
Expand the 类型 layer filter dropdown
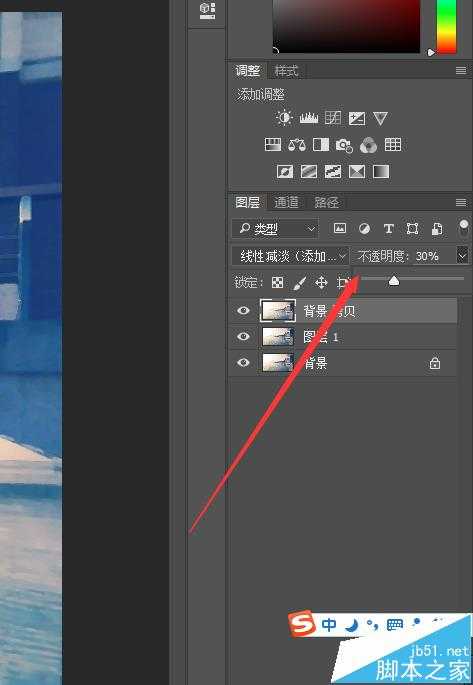click(275, 228)
